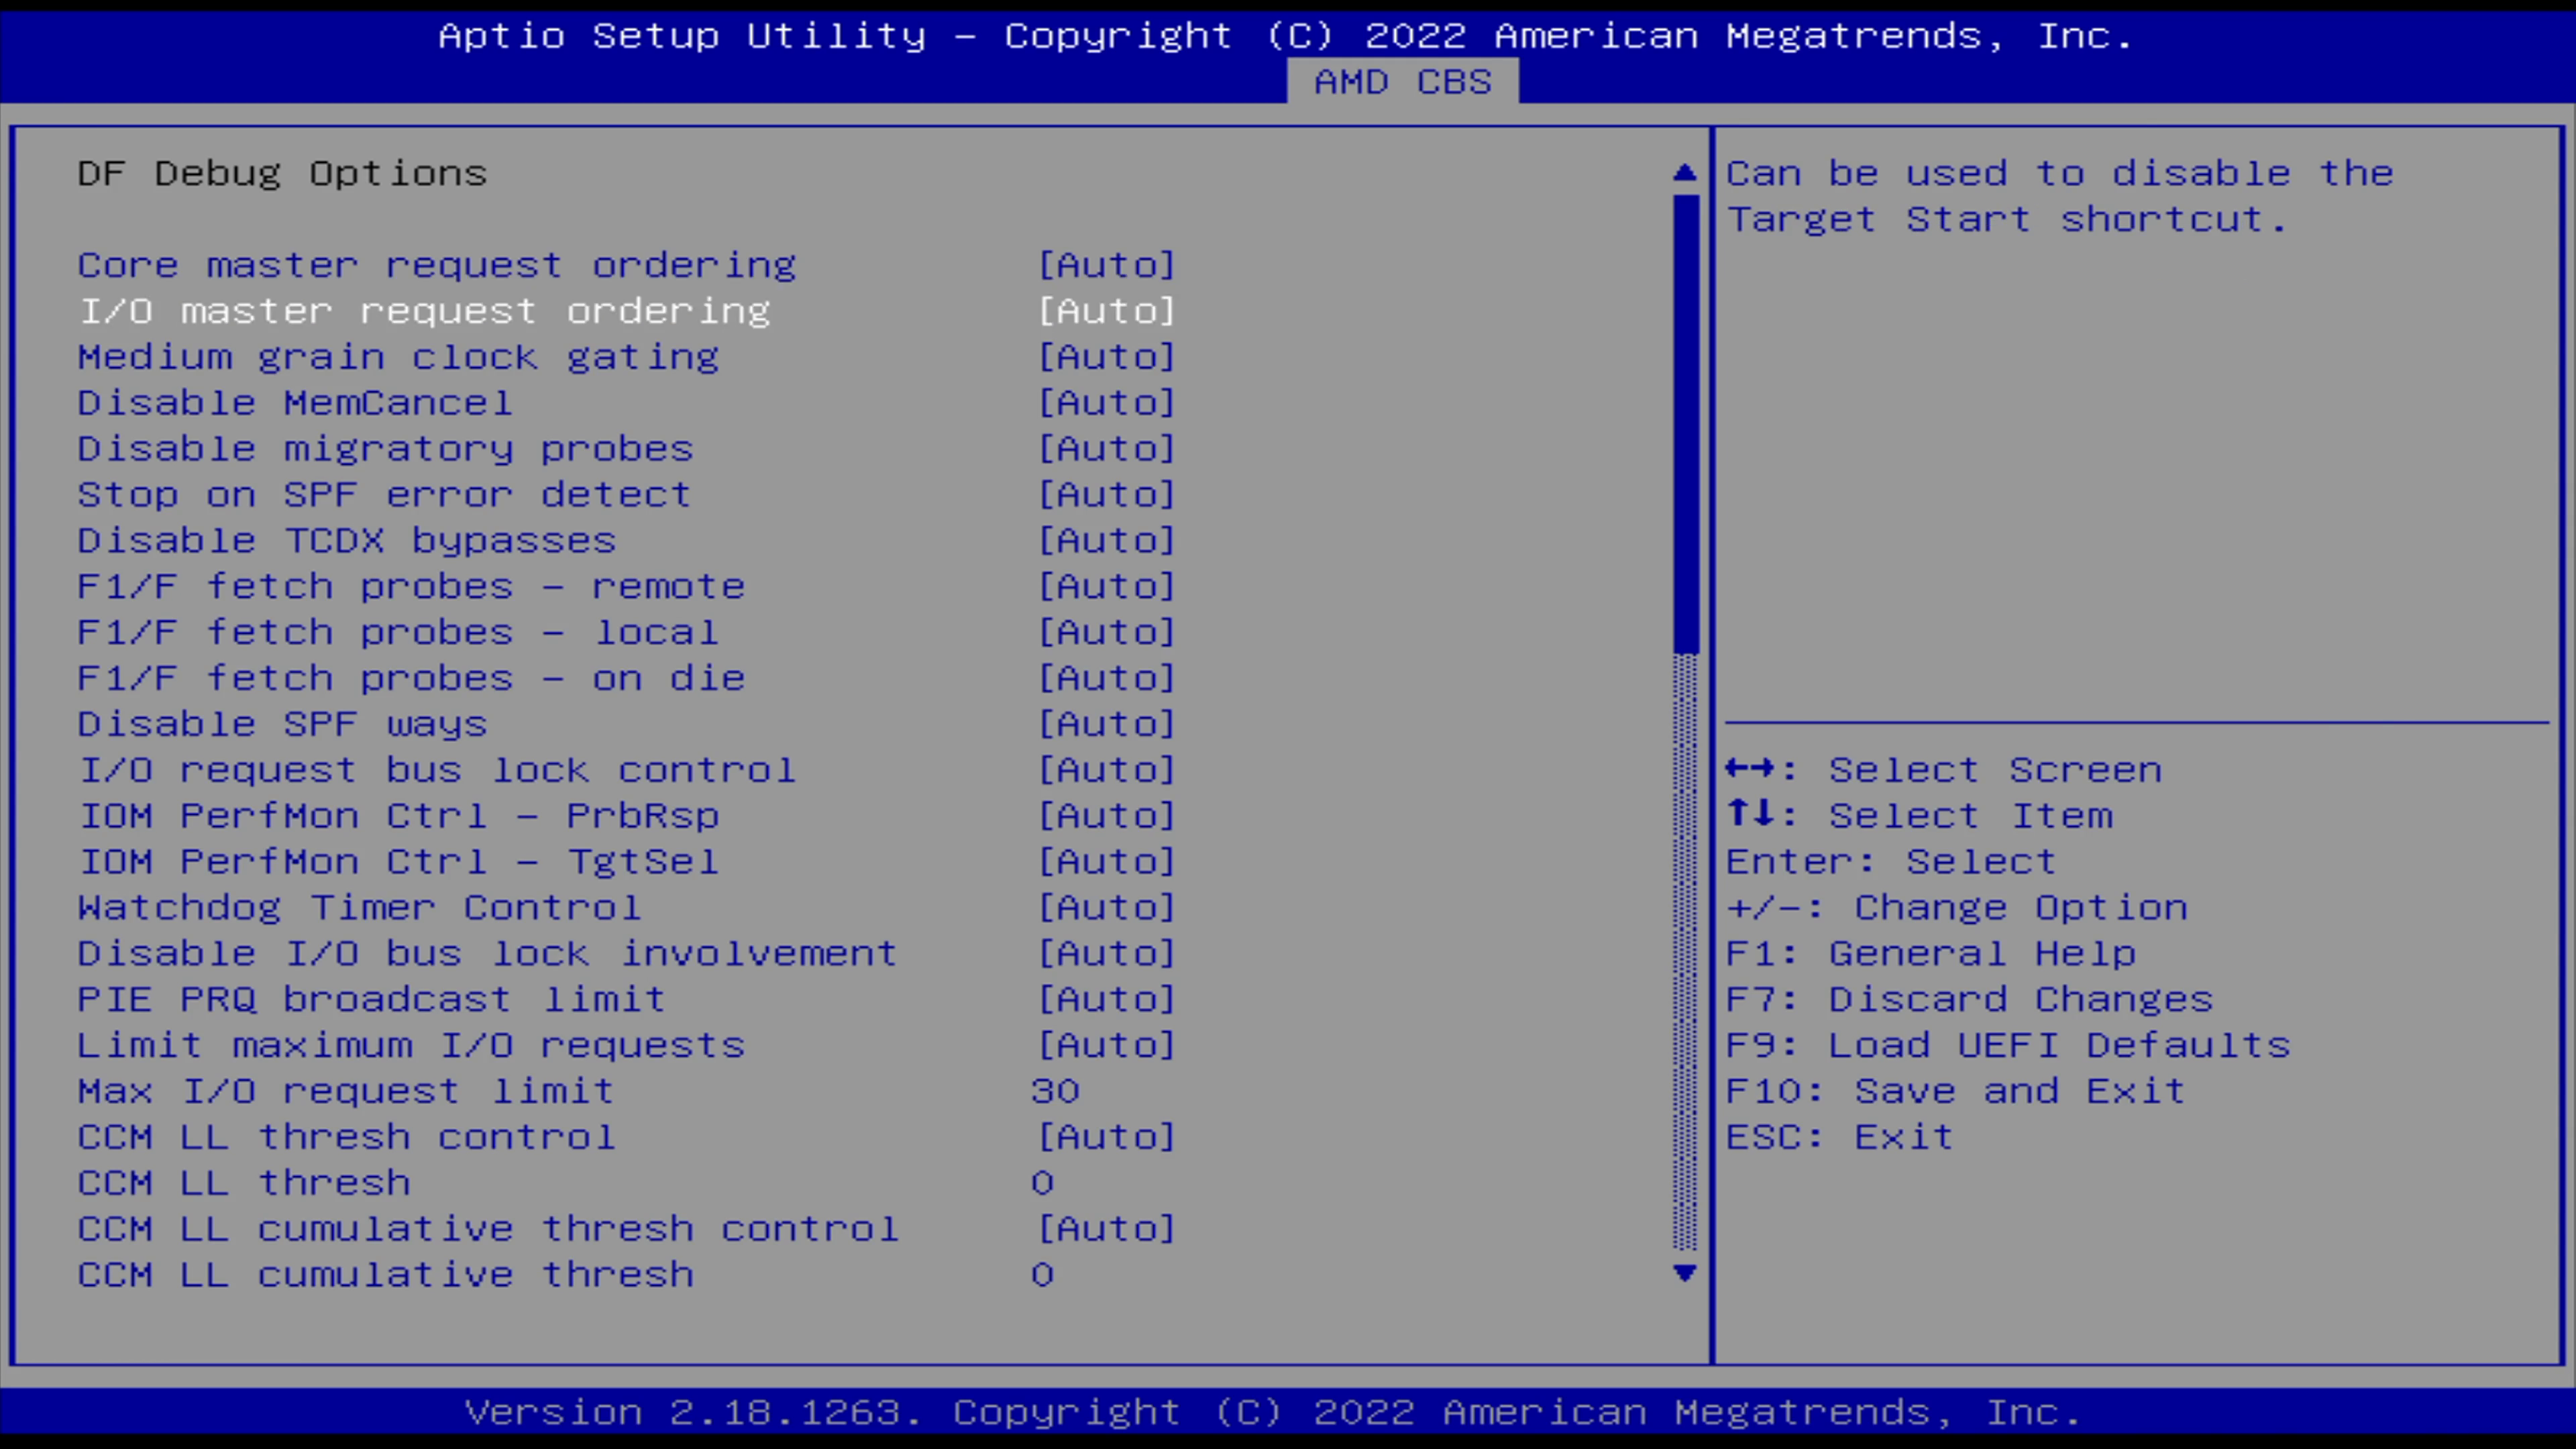Select the IOM PerfMon Ctrl - TgtSel label

click(398, 862)
